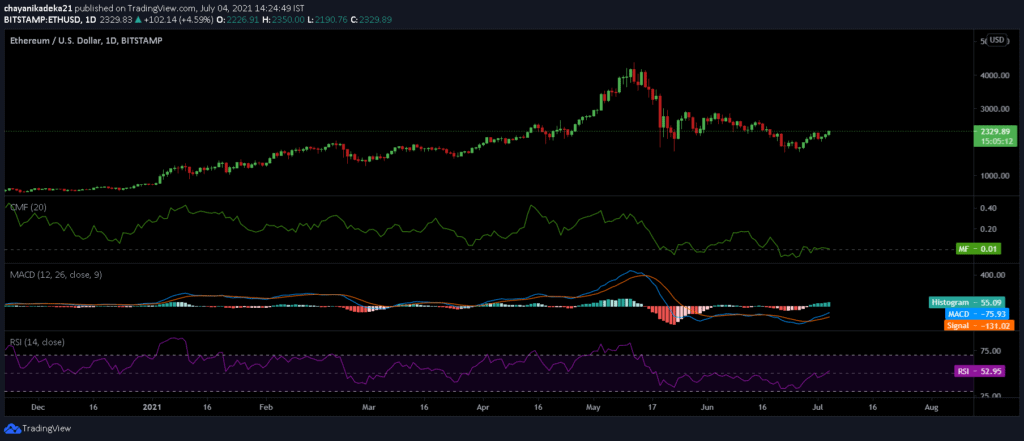The image size is (1024, 441).
Task: Click the BITSTAMP:ETHUSD symbol in header
Action: [42, 20]
